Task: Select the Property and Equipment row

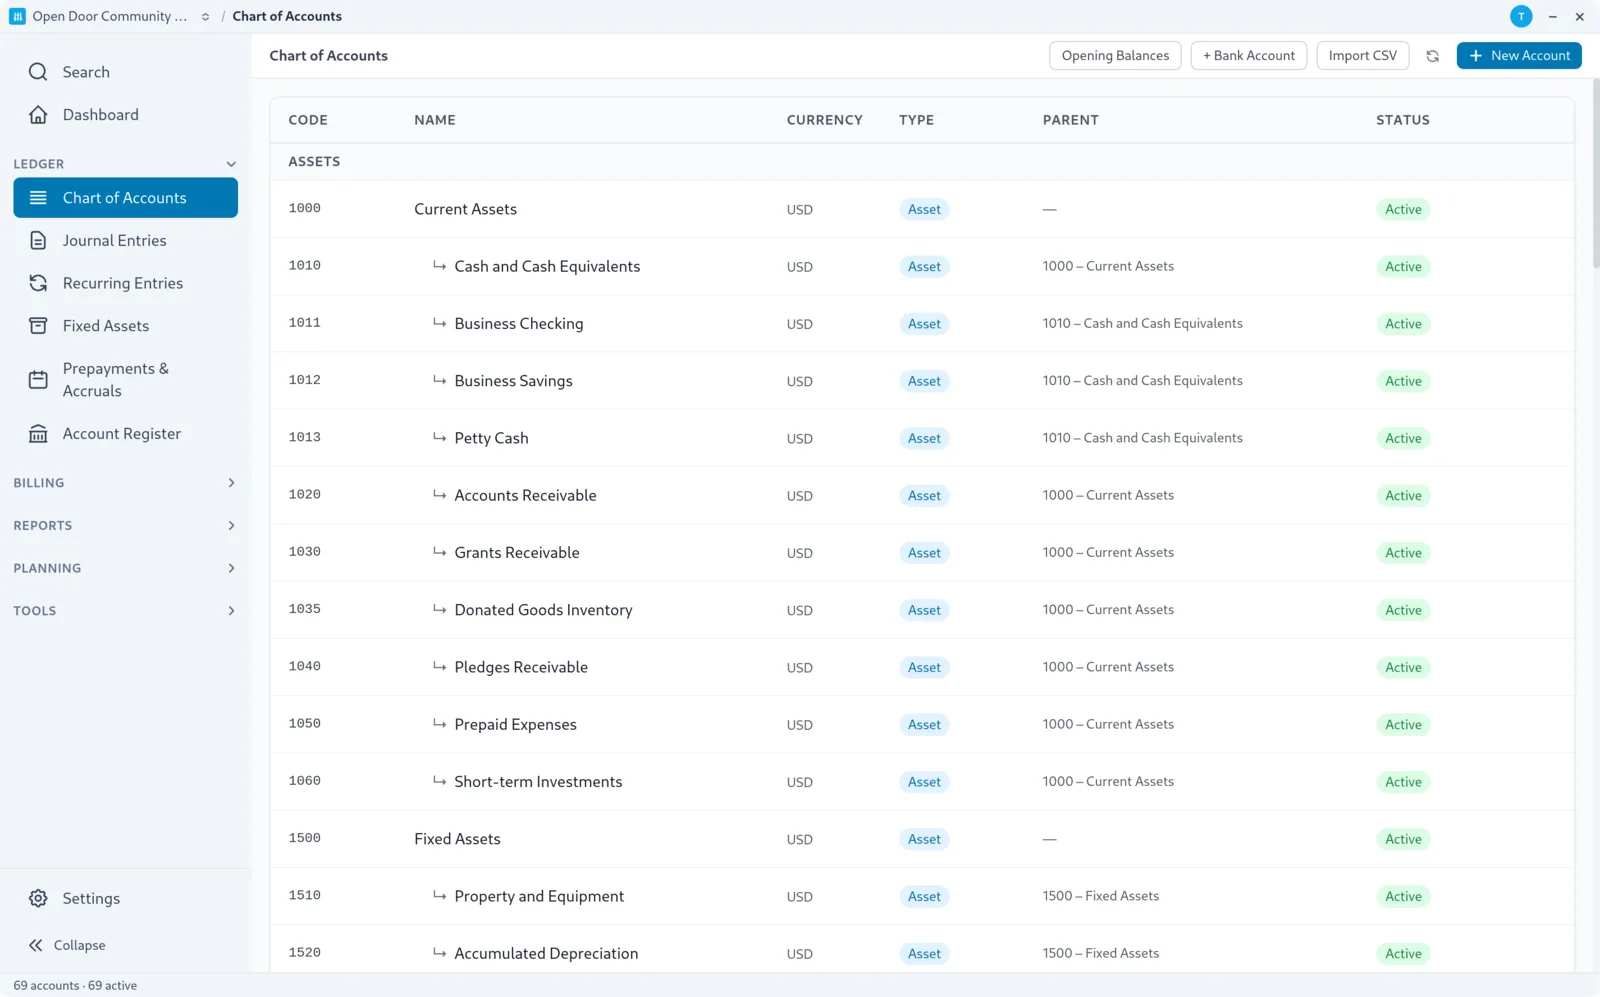Action: pos(921,896)
